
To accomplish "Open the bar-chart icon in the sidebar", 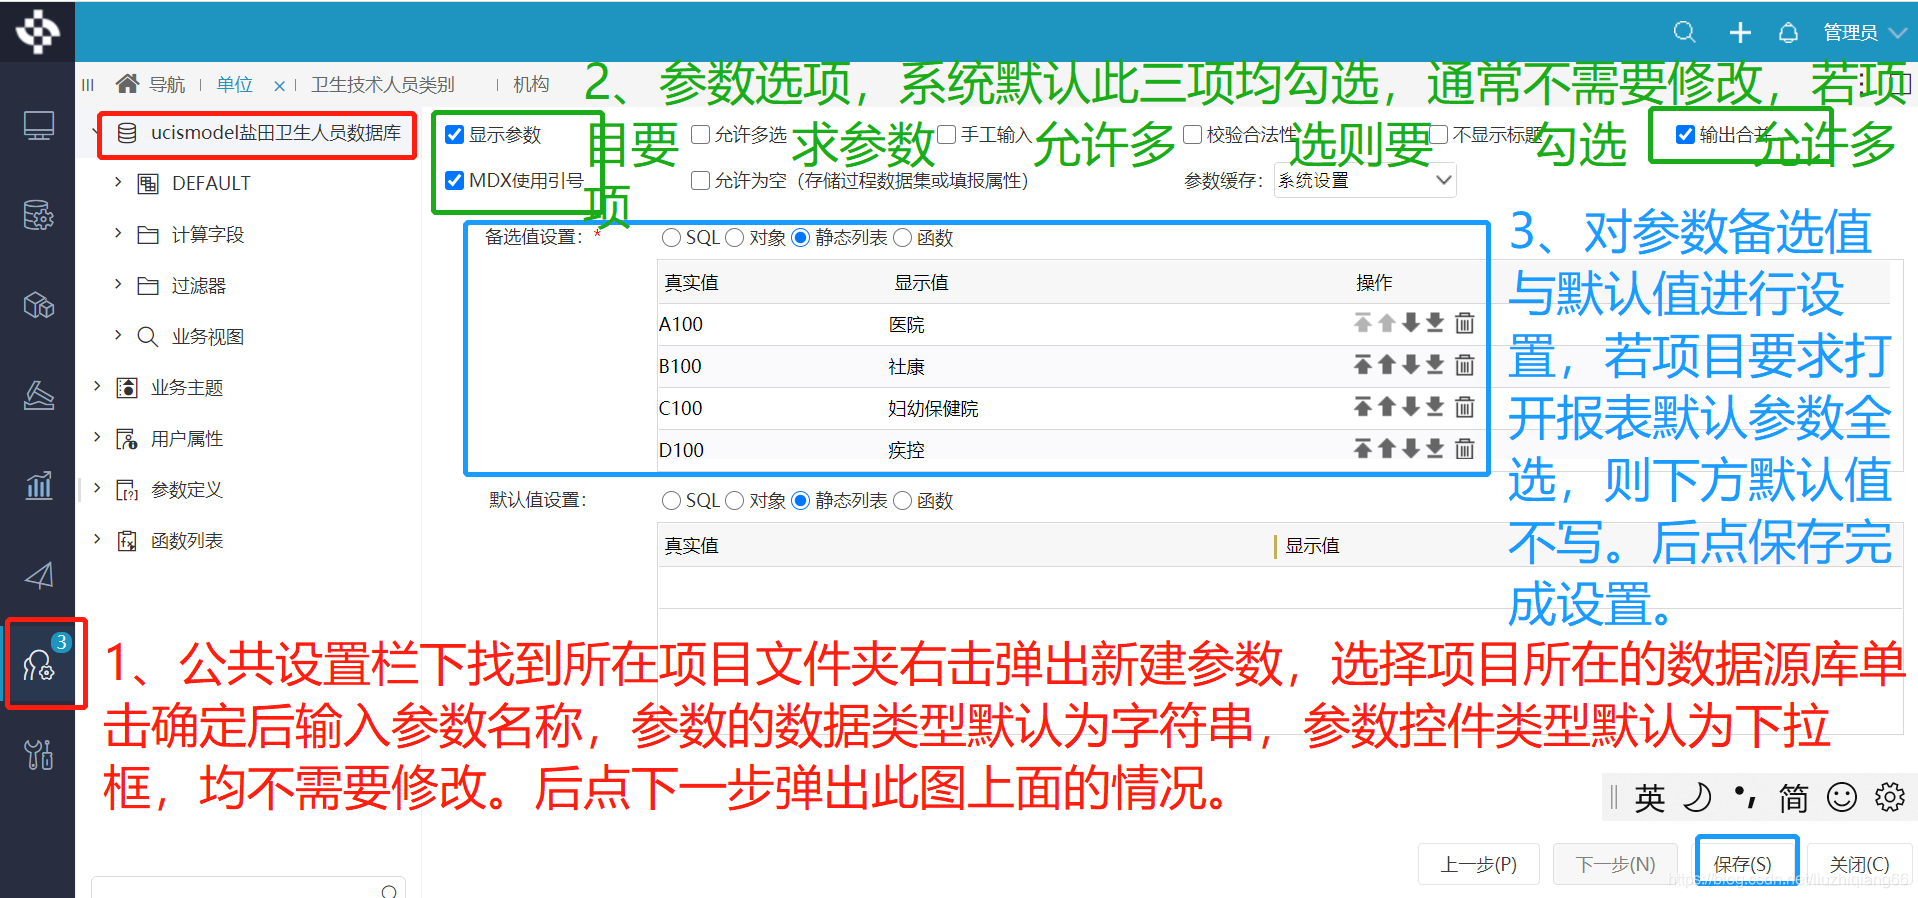I will click(38, 485).
